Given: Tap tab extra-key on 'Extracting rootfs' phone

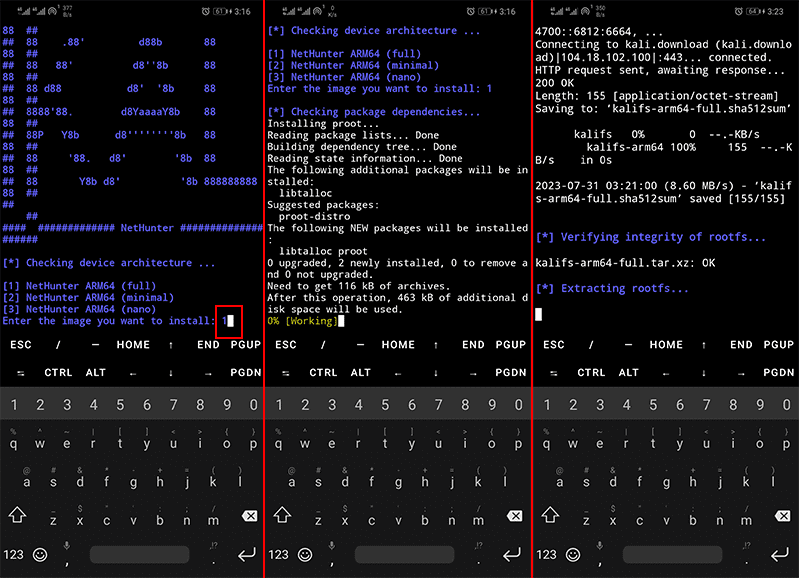Looking at the screenshot, I should (554, 373).
